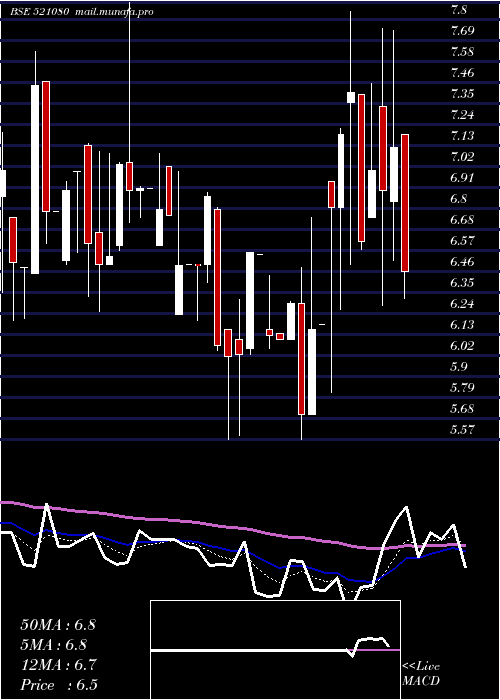Select the 7.02 price axis label
This screenshot has width=500, height=700.
coord(462,157)
